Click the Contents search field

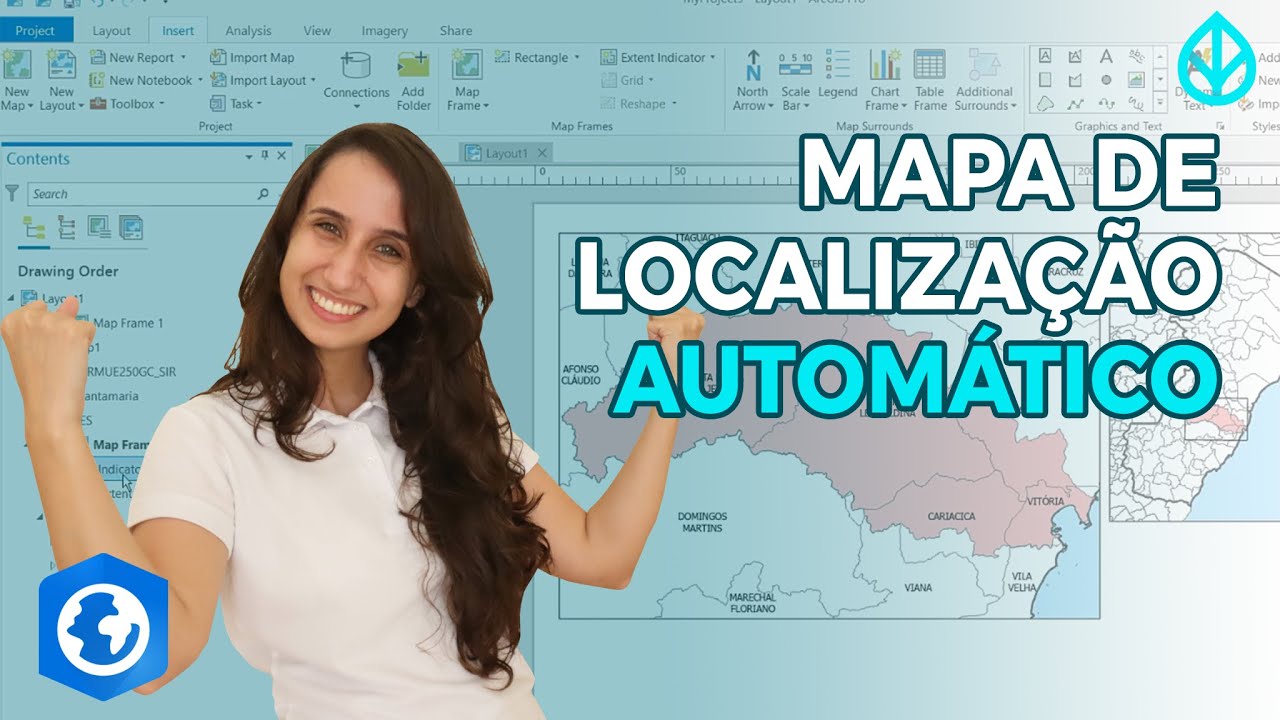coord(150,194)
